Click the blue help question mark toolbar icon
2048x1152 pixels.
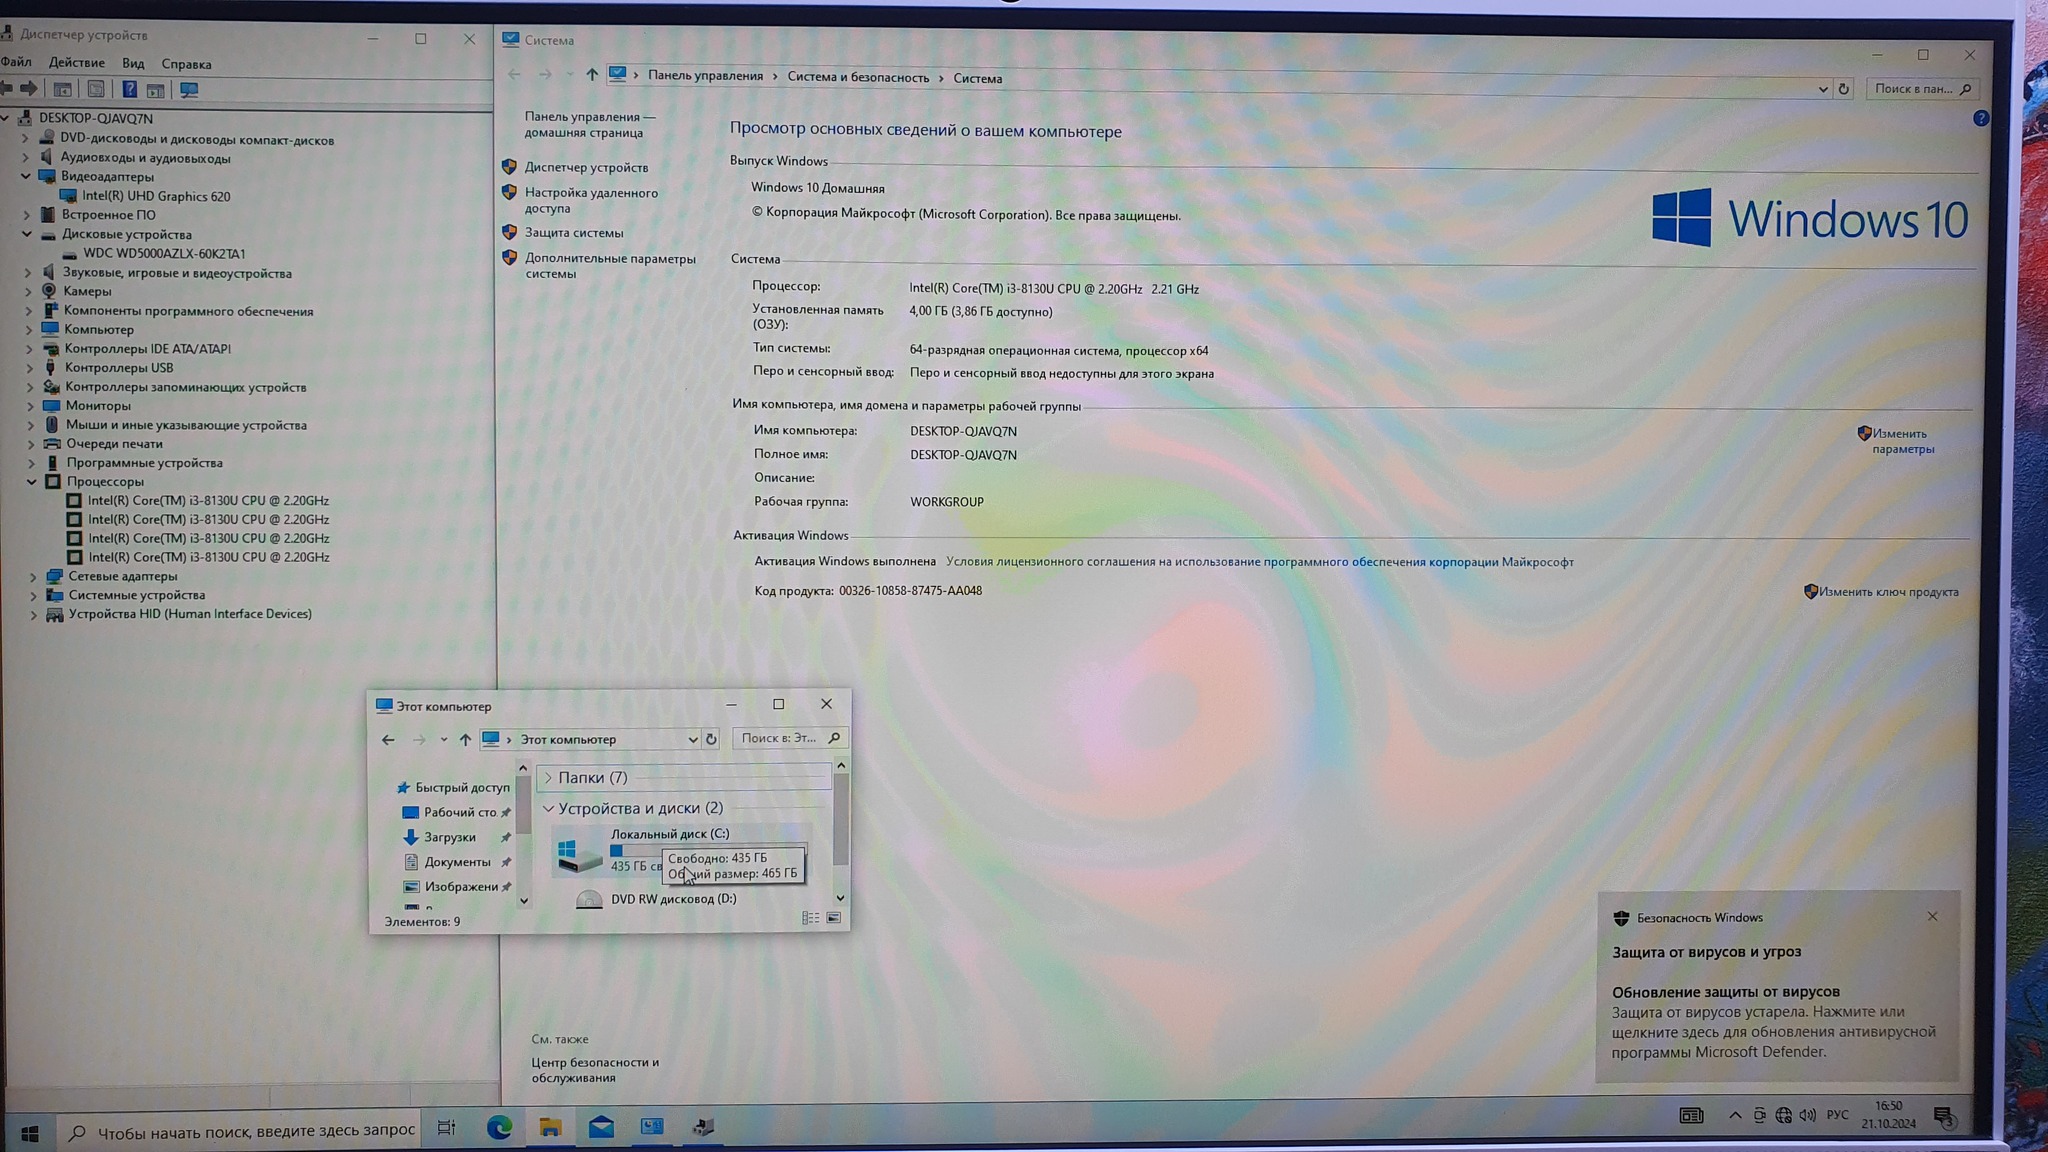coord(129,90)
